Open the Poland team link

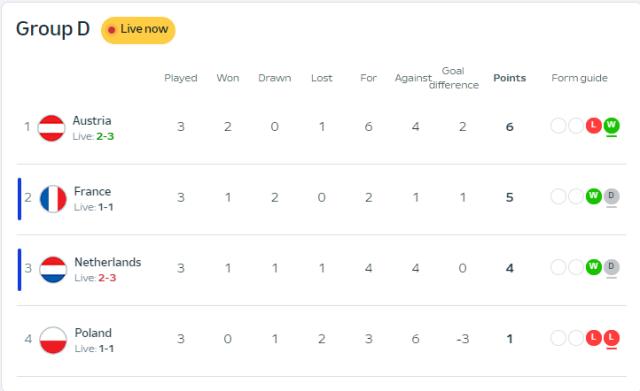pos(93,333)
